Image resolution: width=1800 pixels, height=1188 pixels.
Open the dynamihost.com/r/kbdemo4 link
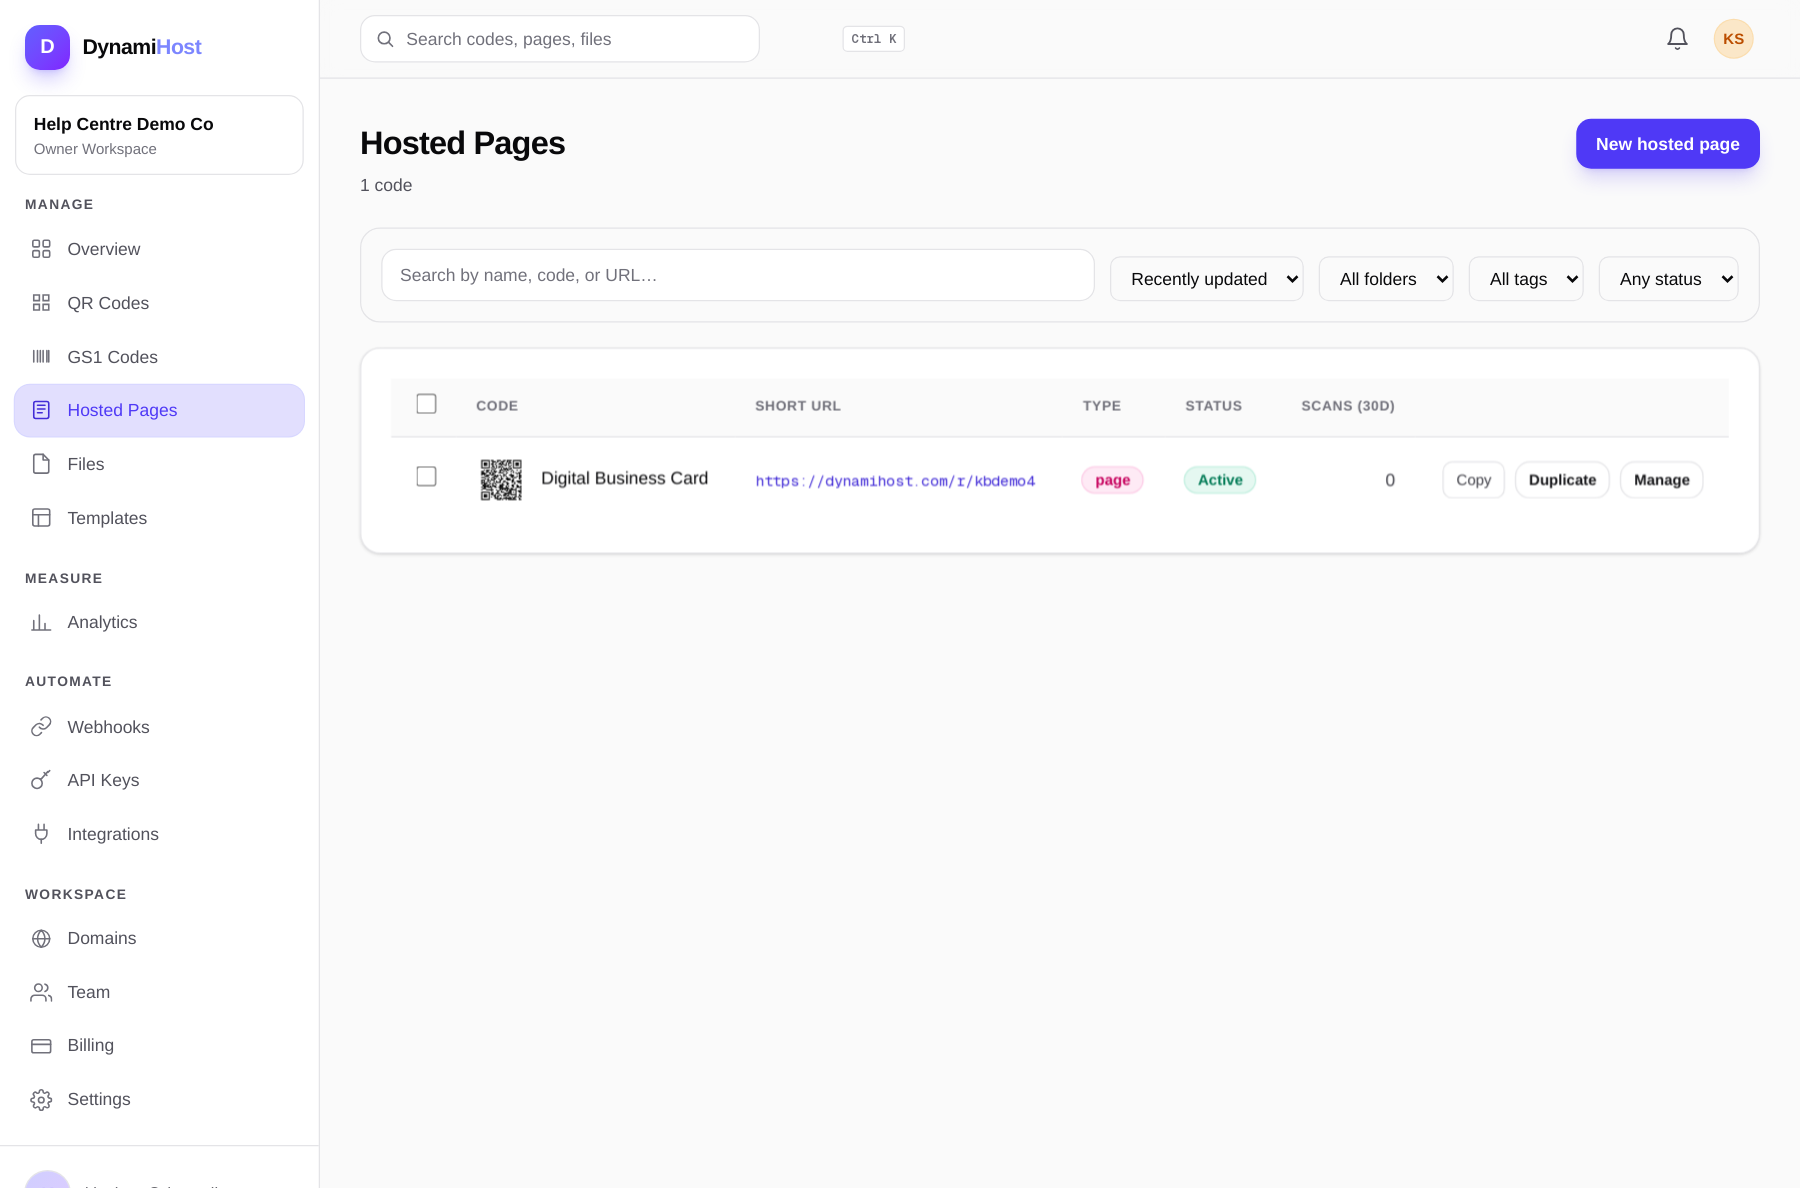(895, 481)
